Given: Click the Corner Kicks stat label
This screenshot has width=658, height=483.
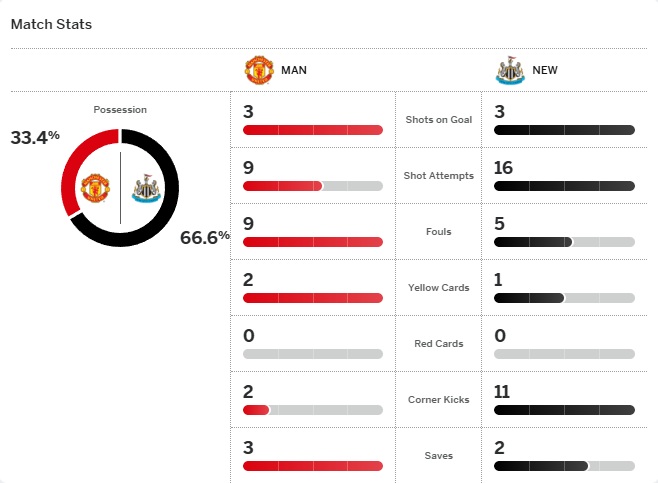Looking at the screenshot, I should point(438,400).
